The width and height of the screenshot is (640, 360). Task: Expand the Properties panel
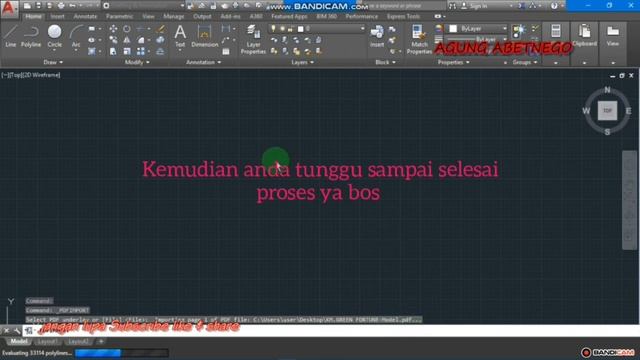[x=453, y=62]
